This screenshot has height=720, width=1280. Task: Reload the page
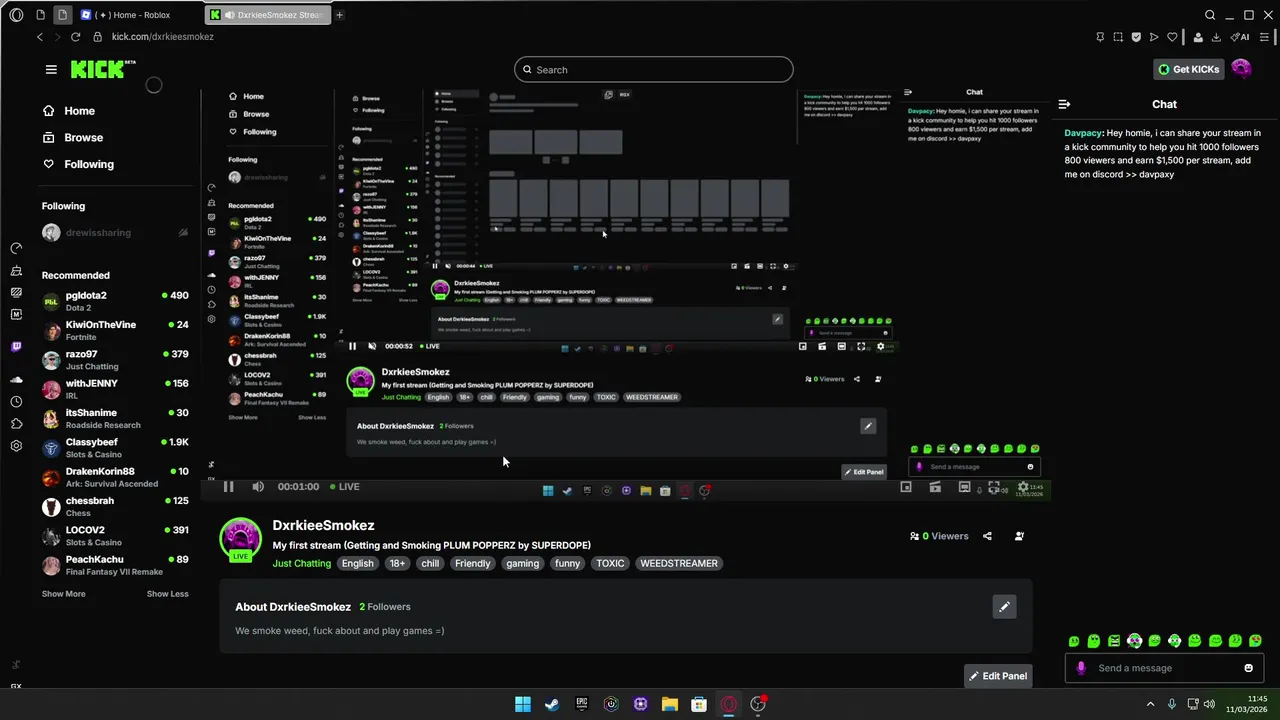tap(75, 37)
